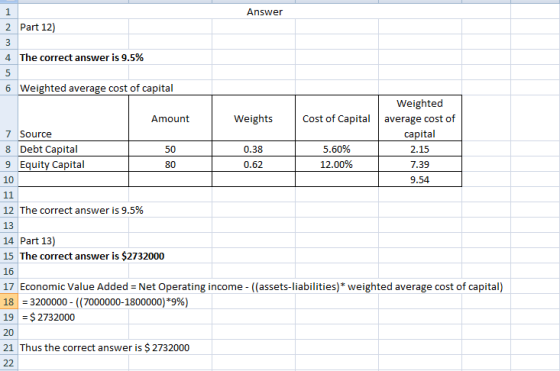Image resolution: width=560 pixels, height=371 pixels.
Task: Select the total '9.54' cell
Action: coord(420,179)
